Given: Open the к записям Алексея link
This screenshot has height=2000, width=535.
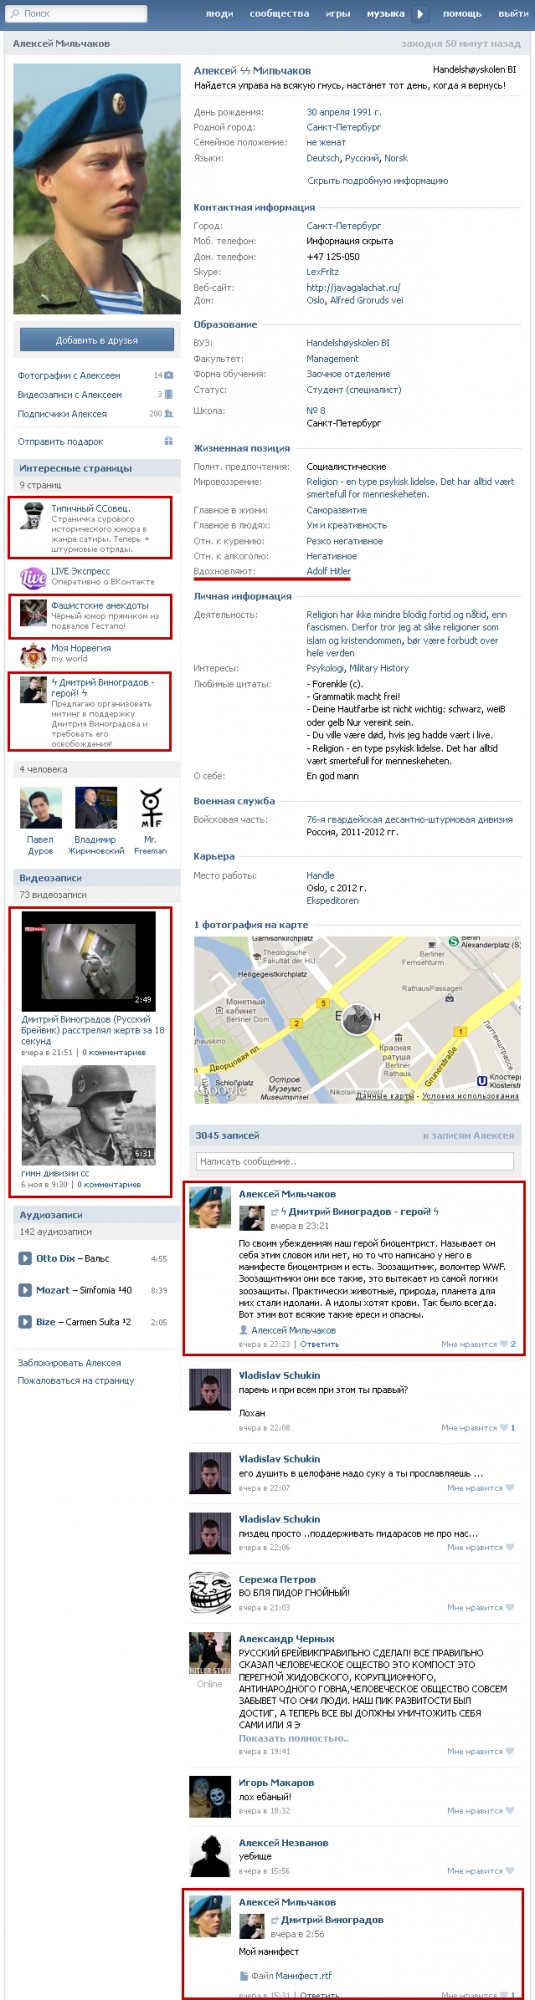Looking at the screenshot, I should pos(468,1135).
